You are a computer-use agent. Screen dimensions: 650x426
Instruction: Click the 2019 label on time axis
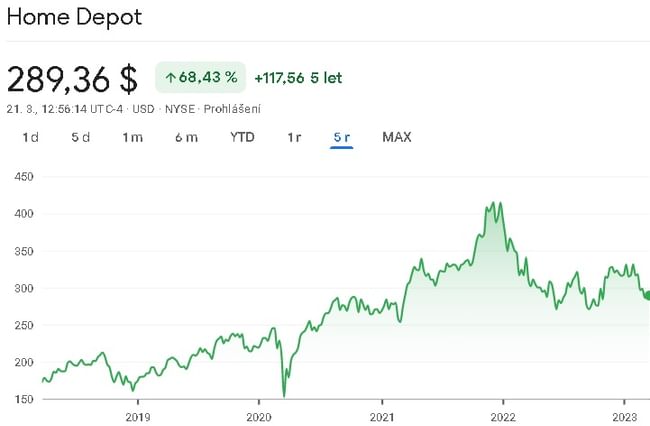(138, 415)
